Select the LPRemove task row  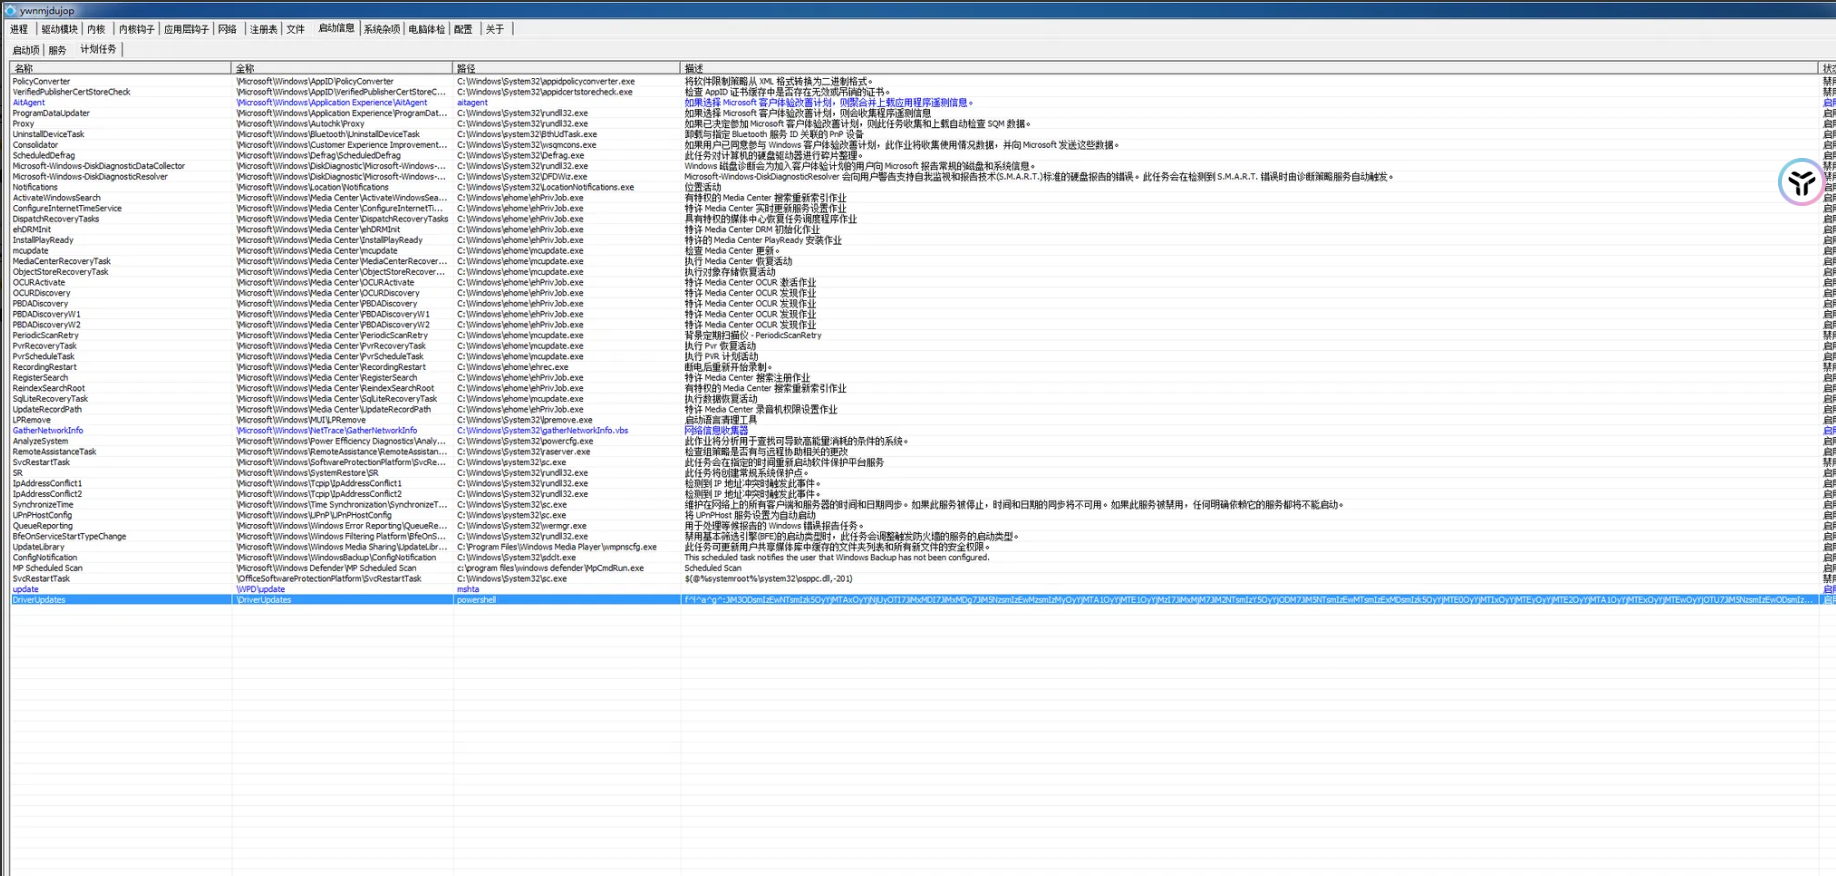pyautogui.click(x=922, y=420)
